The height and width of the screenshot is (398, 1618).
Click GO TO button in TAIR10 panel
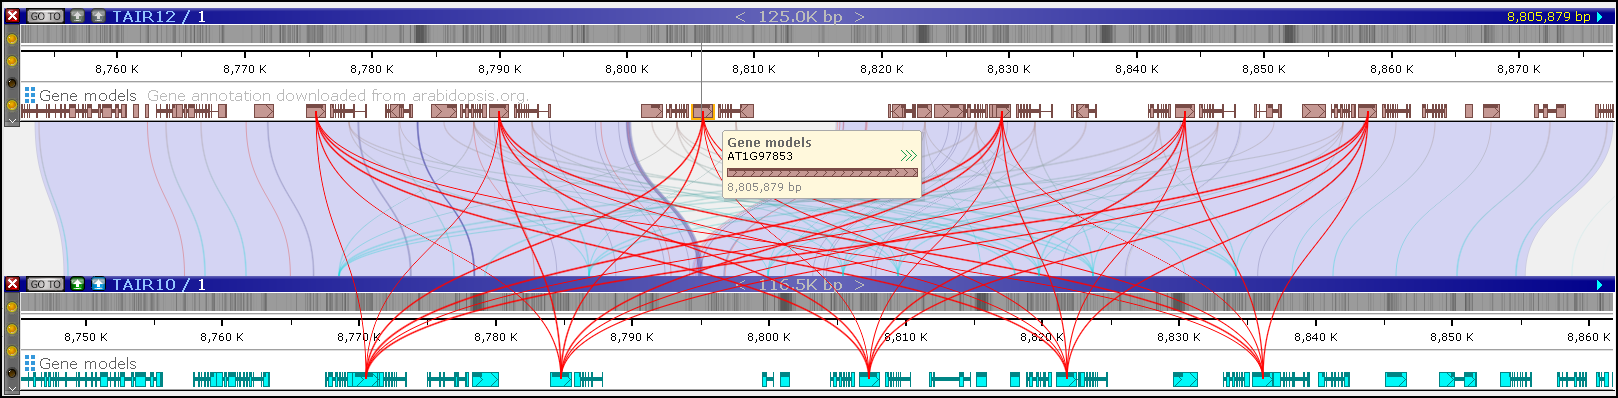click(x=45, y=284)
